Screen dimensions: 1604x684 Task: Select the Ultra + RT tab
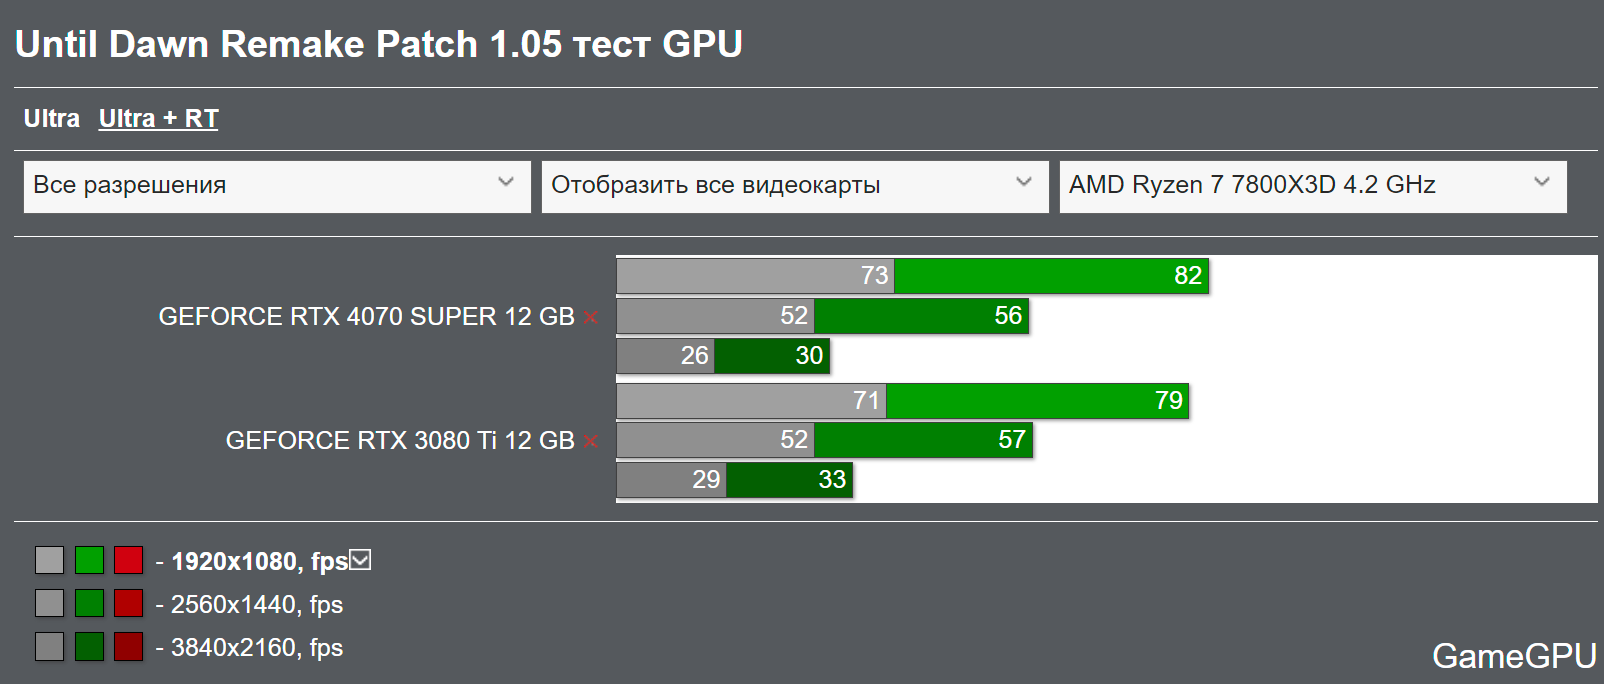(158, 118)
